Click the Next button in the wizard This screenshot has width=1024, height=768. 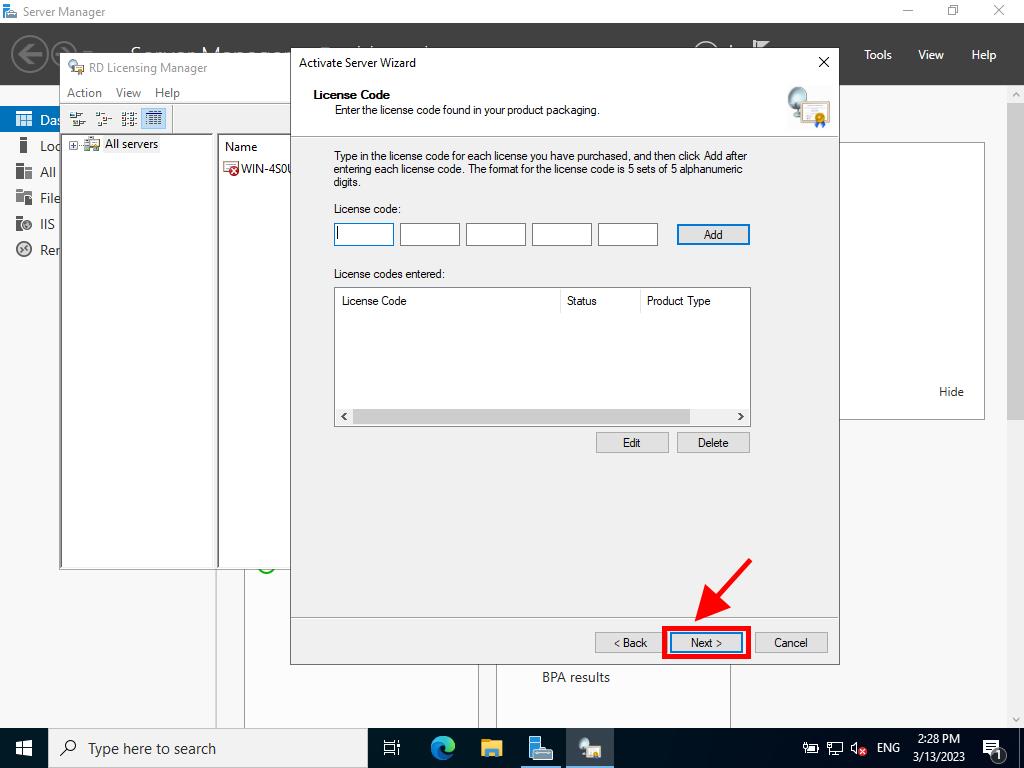[x=706, y=643]
